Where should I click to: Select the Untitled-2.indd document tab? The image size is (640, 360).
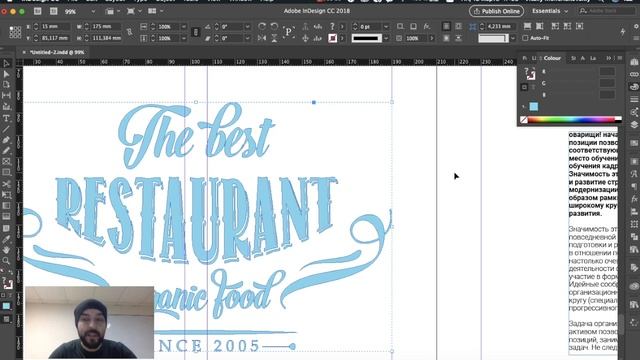pos(57,52)
